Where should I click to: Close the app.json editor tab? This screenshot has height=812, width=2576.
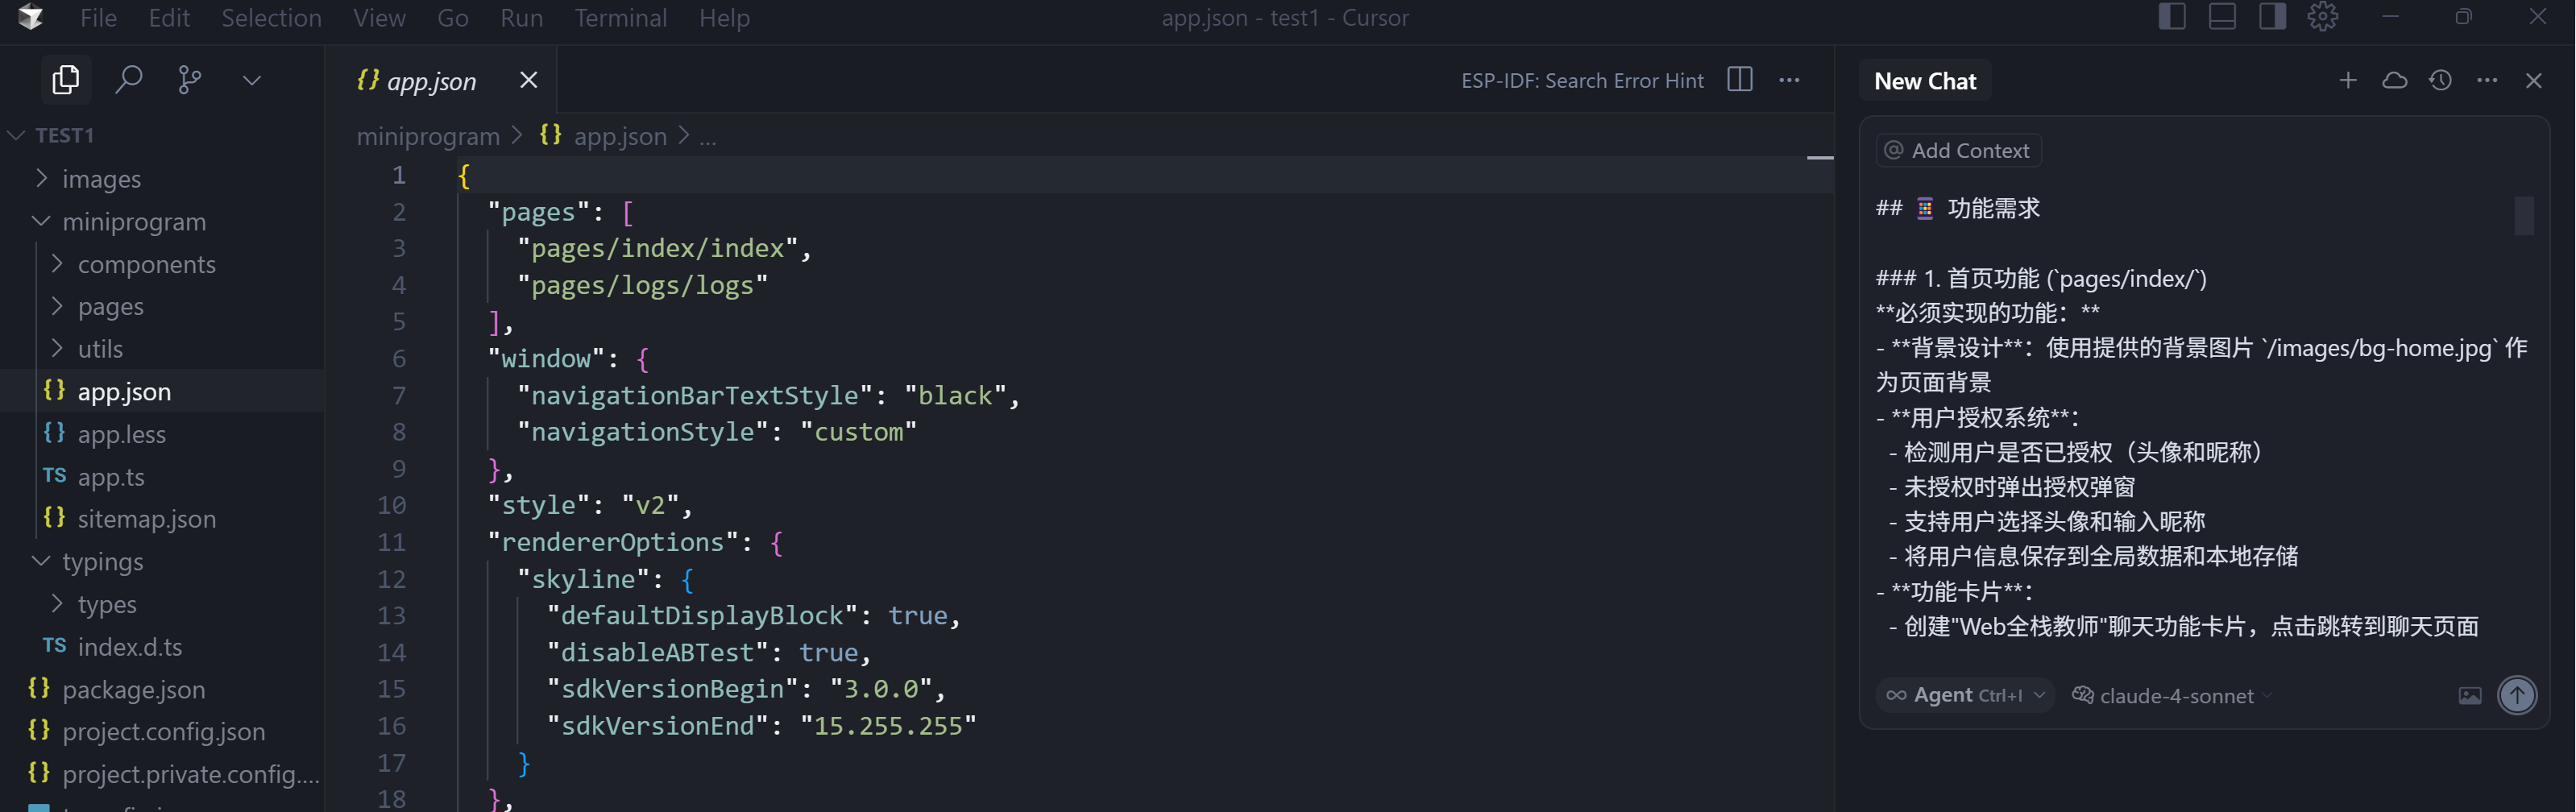[529, 80]
